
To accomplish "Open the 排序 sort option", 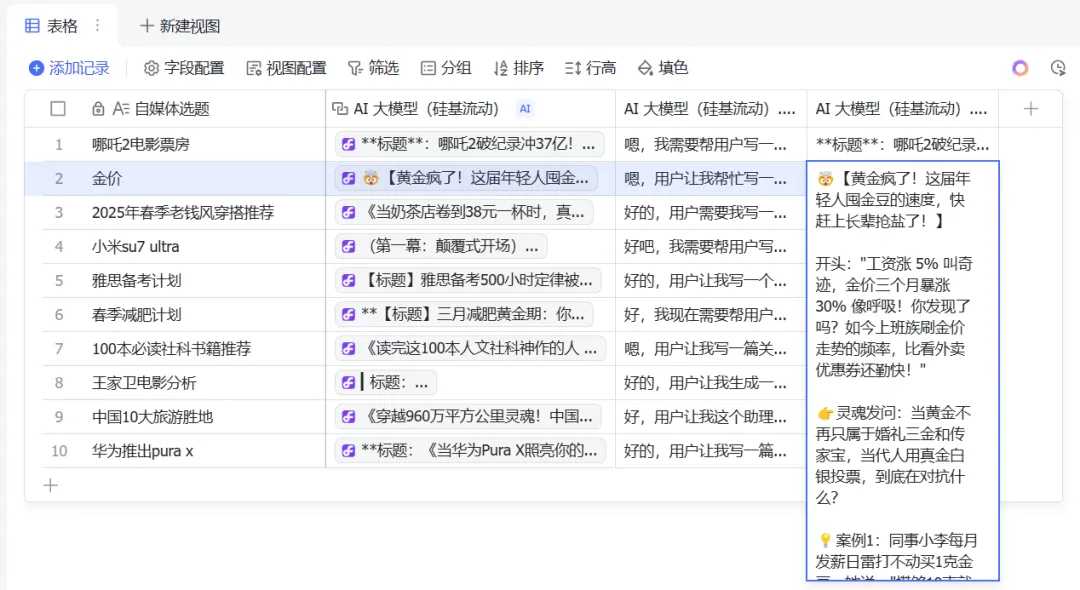I will click(519, 68).
